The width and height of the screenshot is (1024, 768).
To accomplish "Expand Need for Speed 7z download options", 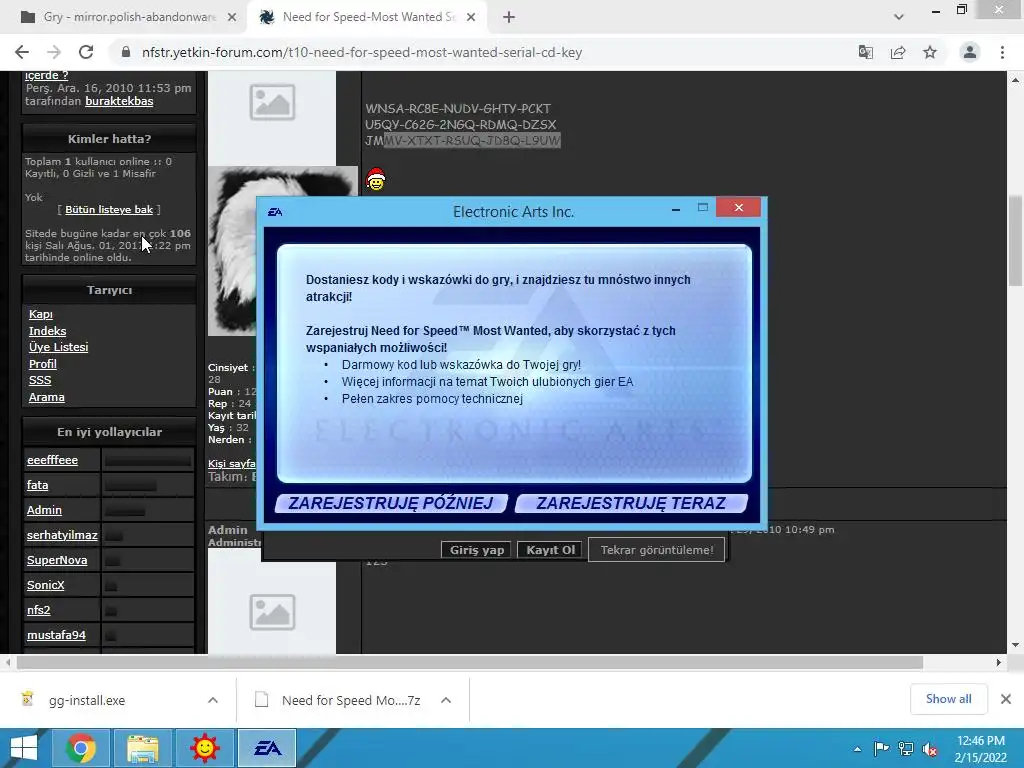I will point(446,700).
